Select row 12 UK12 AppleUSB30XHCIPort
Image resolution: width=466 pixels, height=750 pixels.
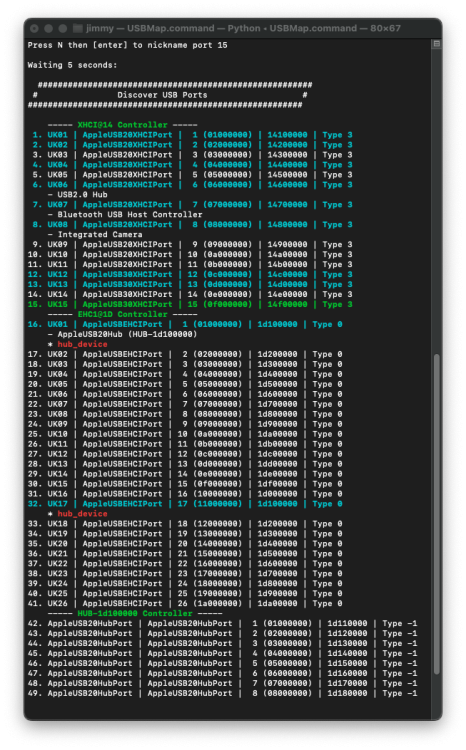pyautogui.click(x=190, y=275)
